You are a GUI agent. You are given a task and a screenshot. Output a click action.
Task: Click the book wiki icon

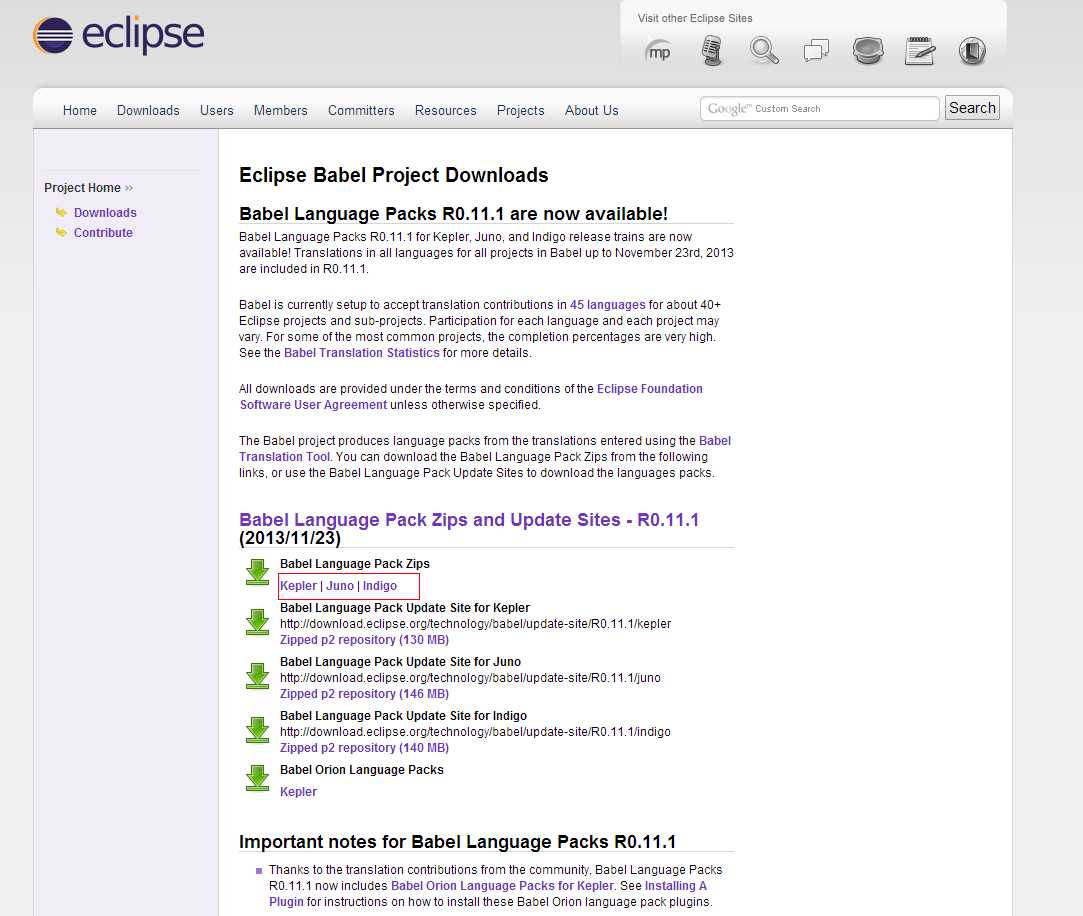tap(972, 50)
